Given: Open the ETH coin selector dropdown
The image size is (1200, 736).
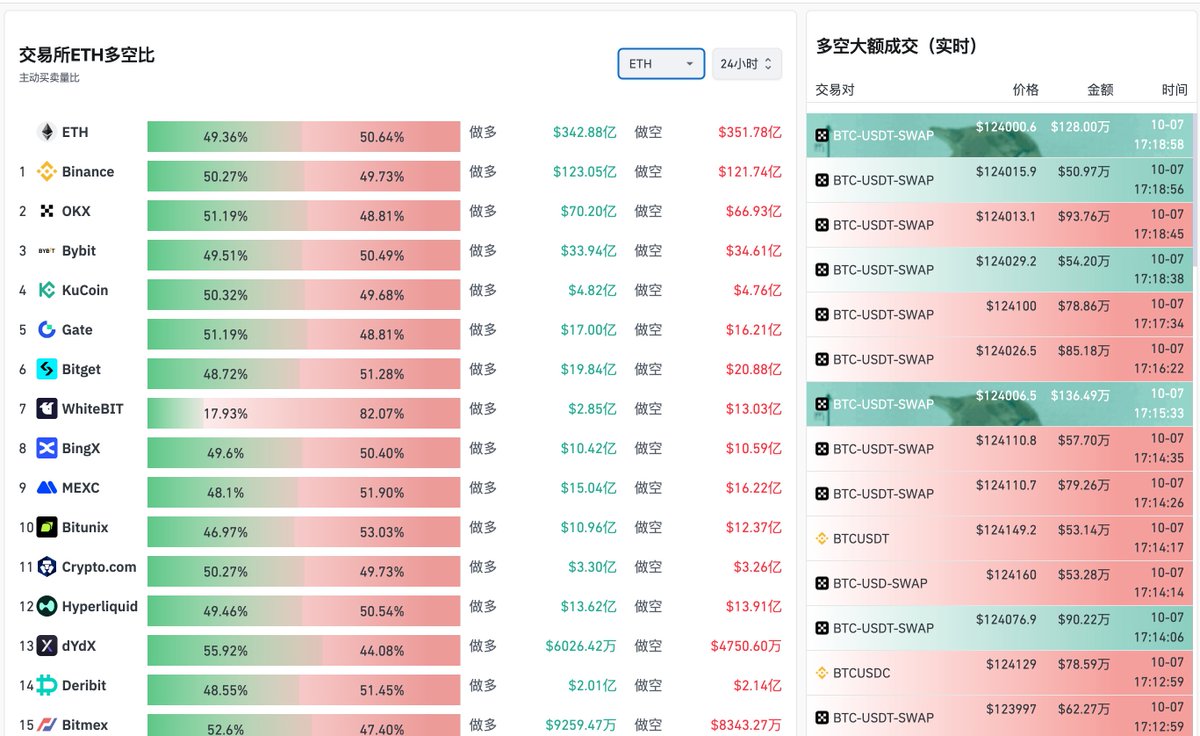Looking at the screenshot, I should (660, 64).
